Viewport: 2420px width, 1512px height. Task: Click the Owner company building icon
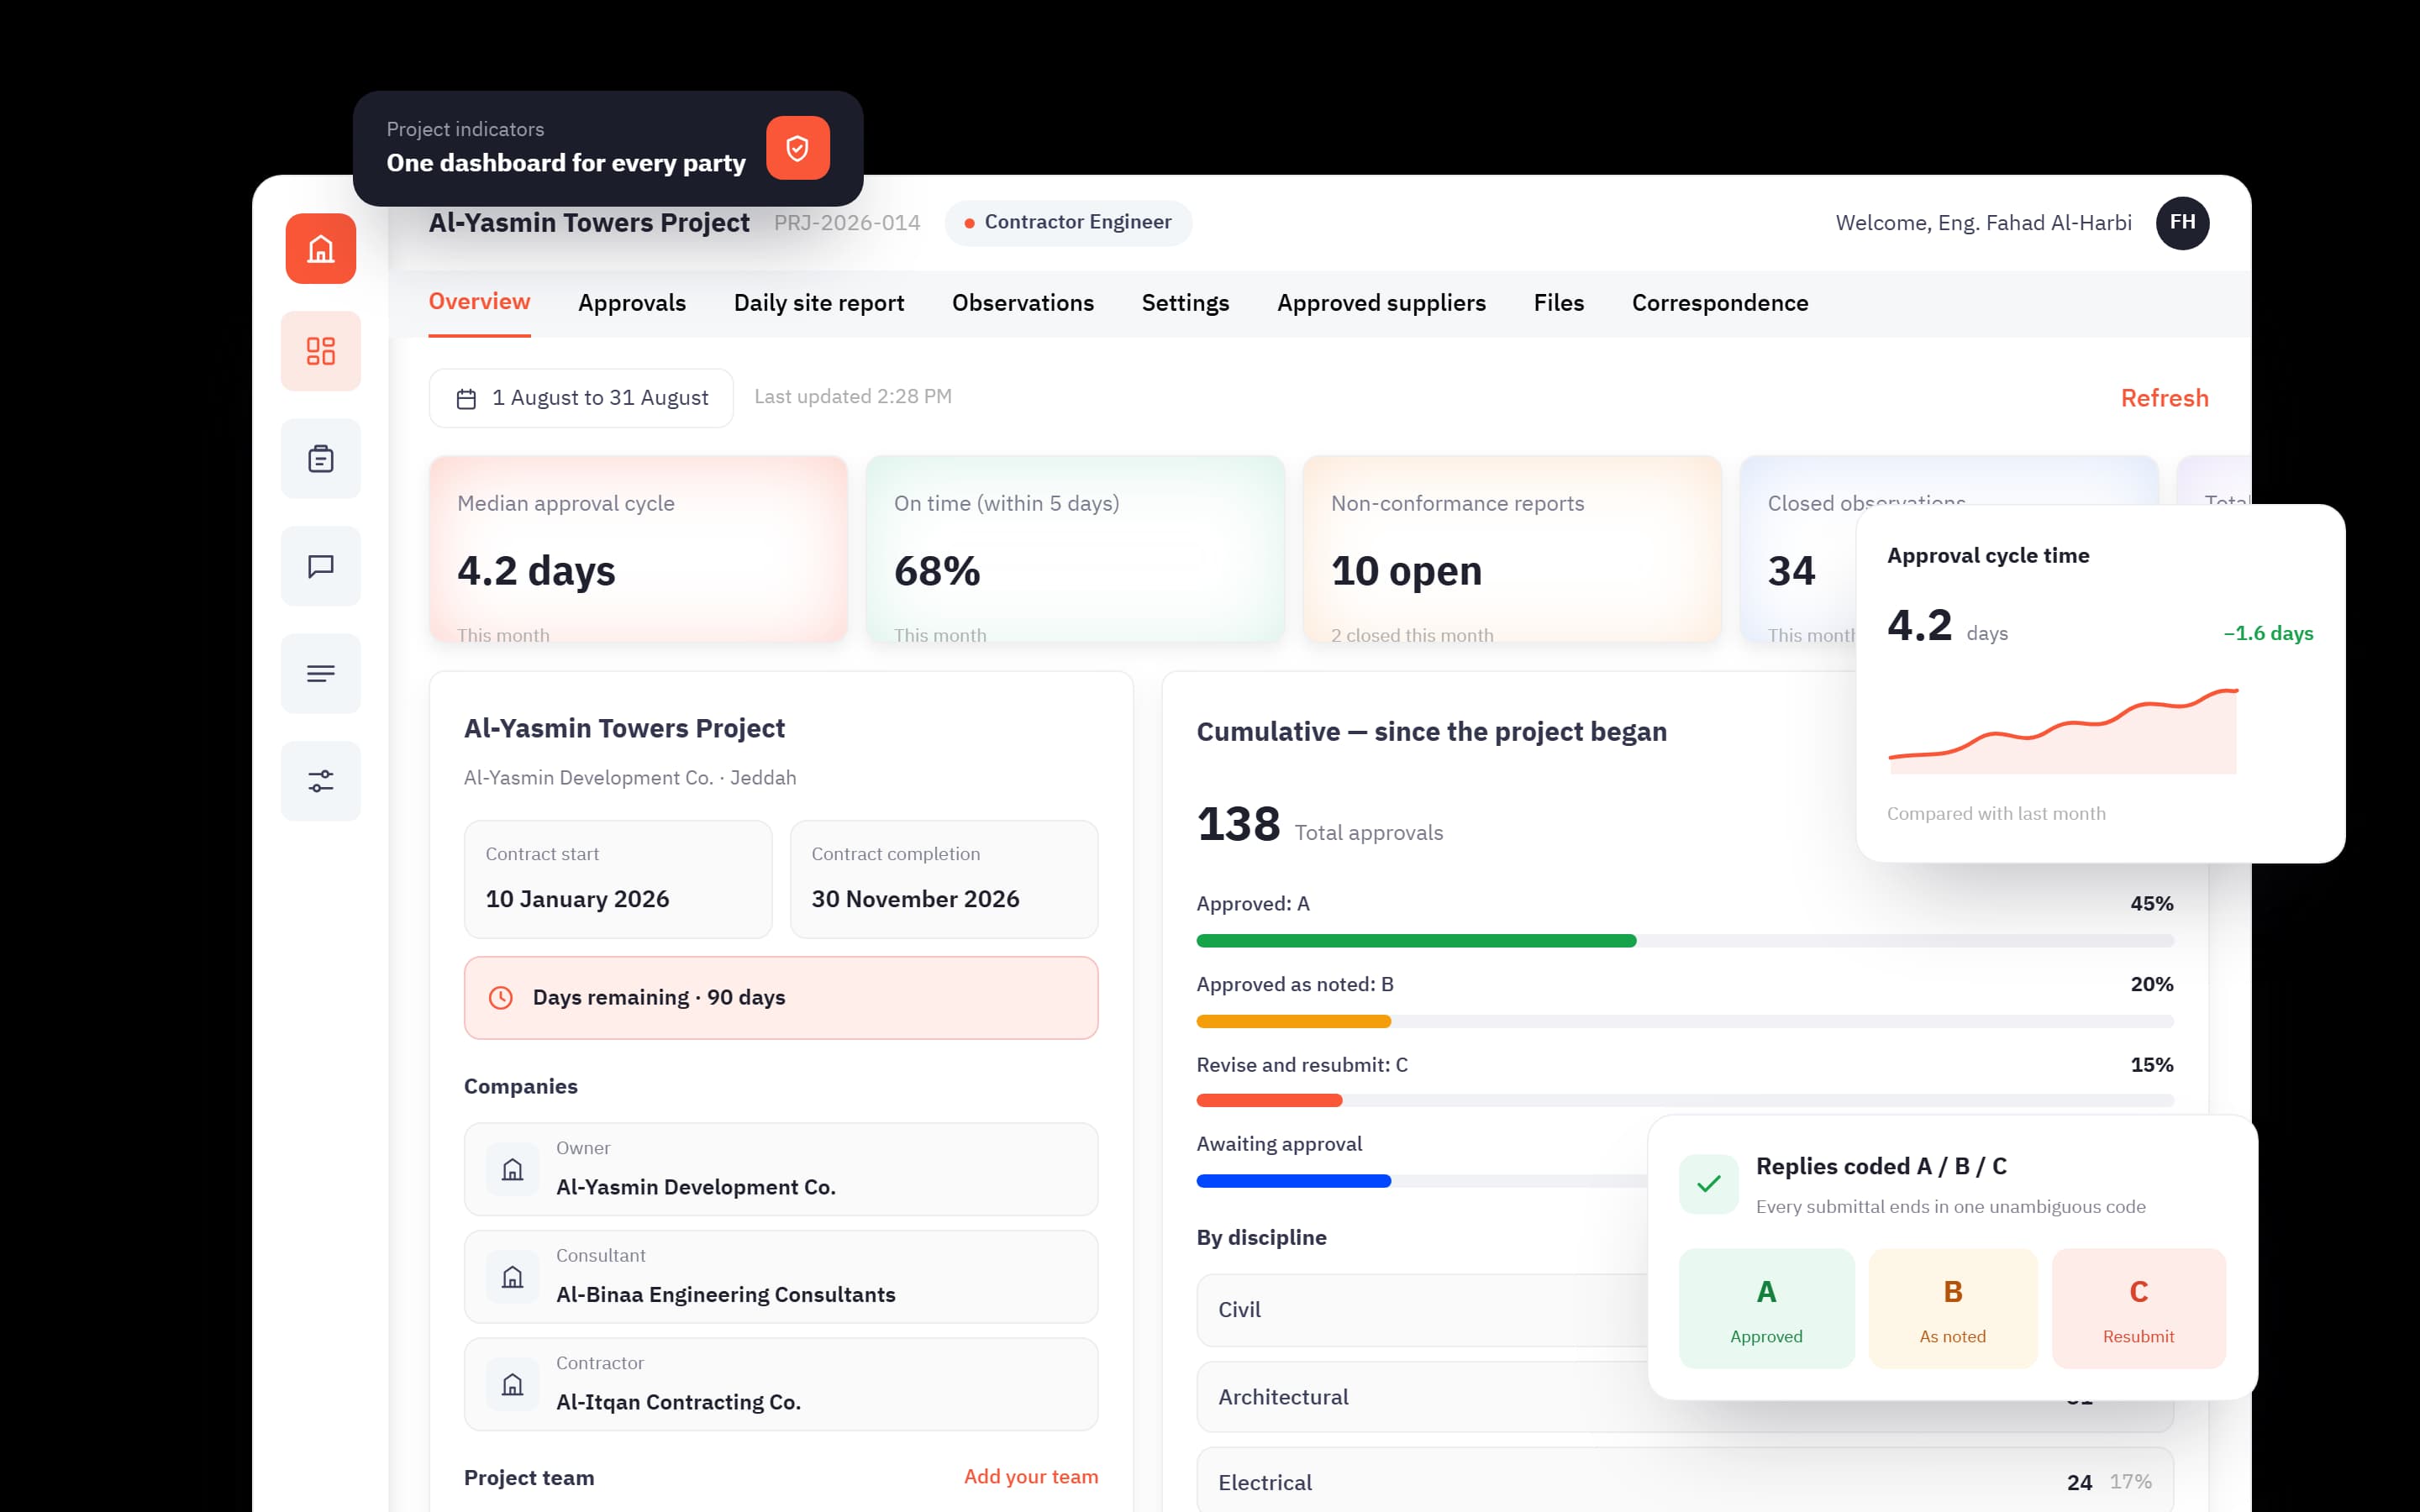512,1168
